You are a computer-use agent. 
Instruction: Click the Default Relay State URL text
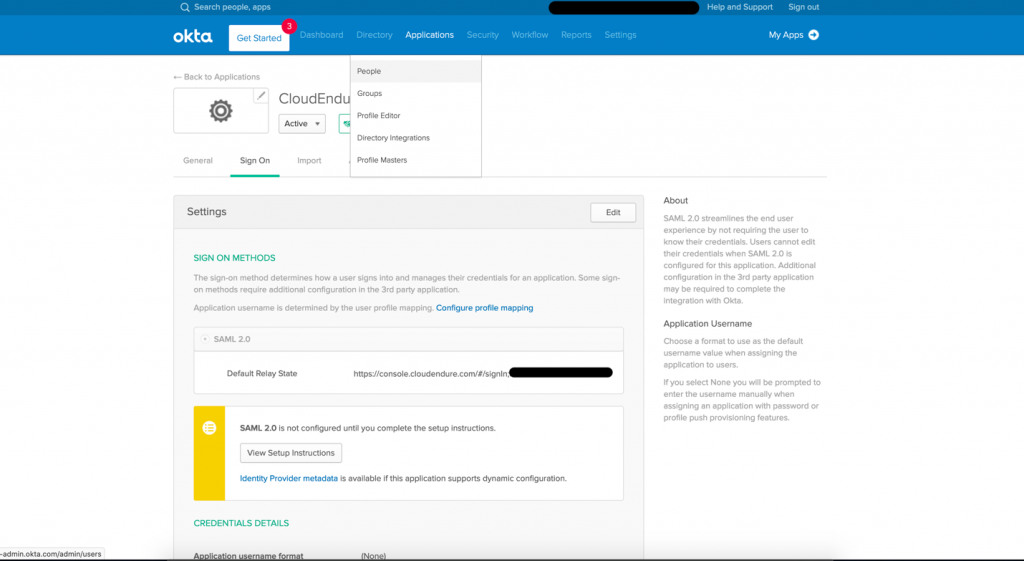pos(431,374)
